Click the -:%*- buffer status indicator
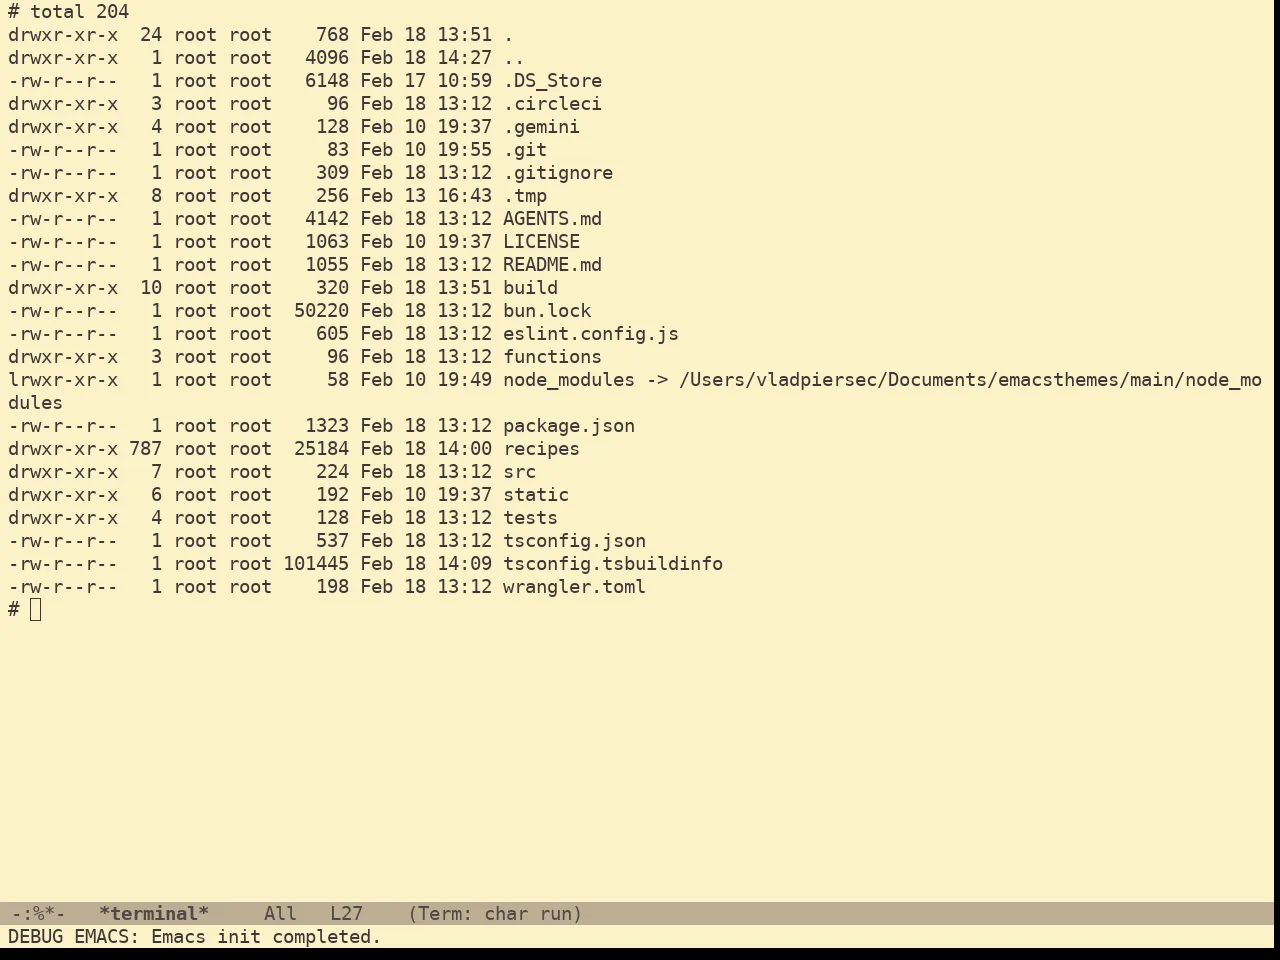1280x960 pixels. click(x=38, y=914)
